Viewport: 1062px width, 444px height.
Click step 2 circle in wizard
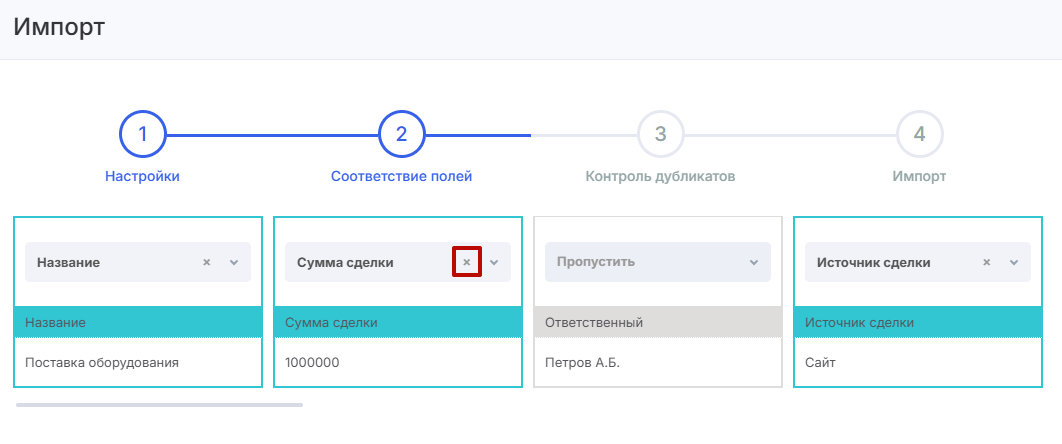point(401,134)
